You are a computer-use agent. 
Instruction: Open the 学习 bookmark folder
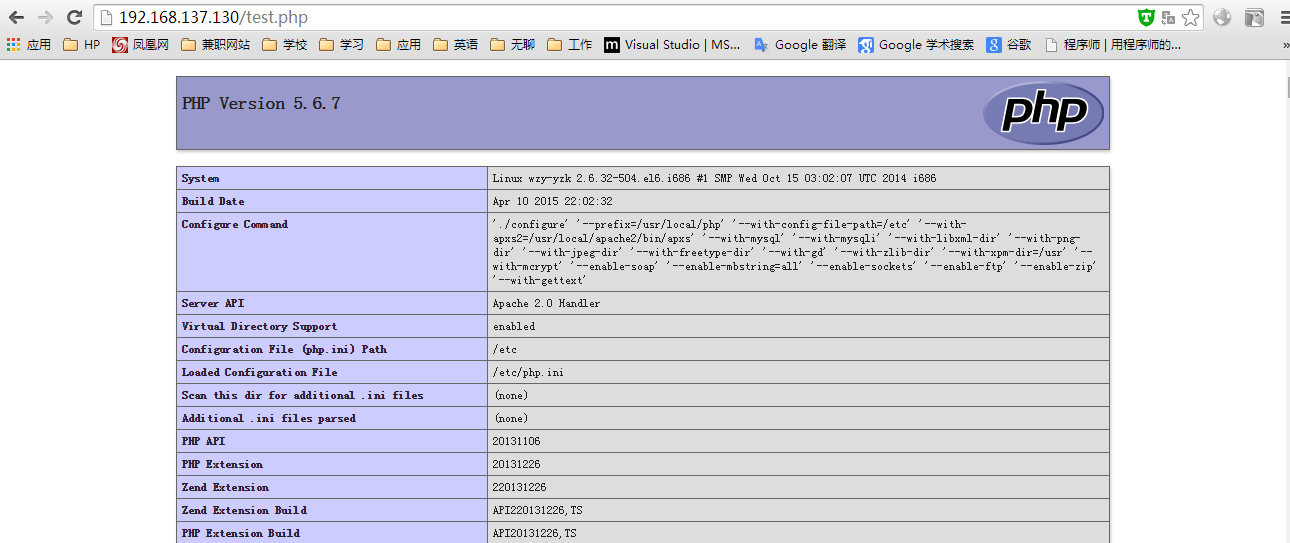point(341,45)
